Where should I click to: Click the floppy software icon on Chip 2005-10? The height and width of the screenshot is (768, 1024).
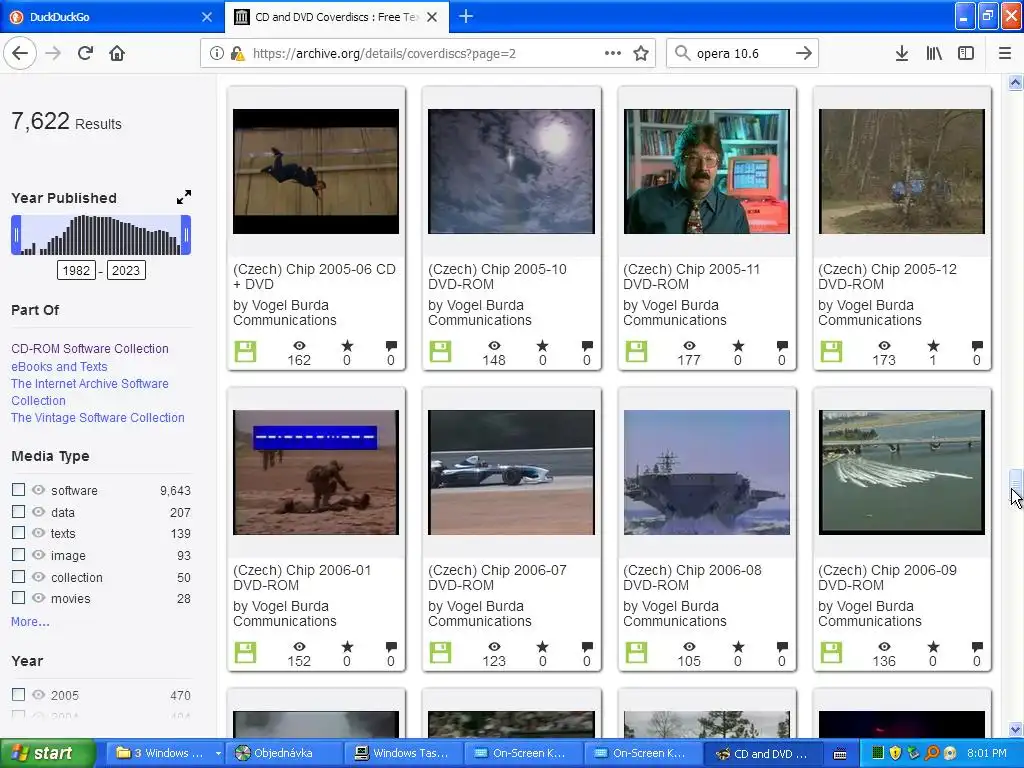(440, 351)
